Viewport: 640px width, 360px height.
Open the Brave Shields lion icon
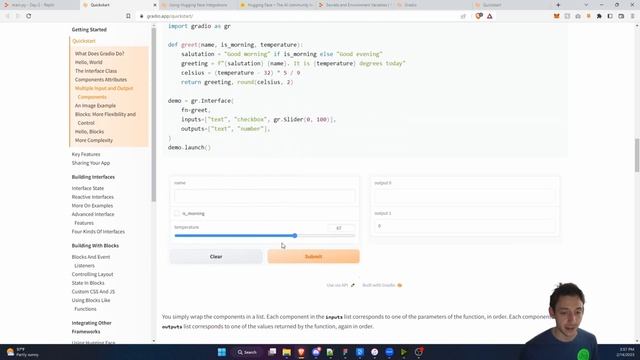pyautogui.click(x=479, y=16)
